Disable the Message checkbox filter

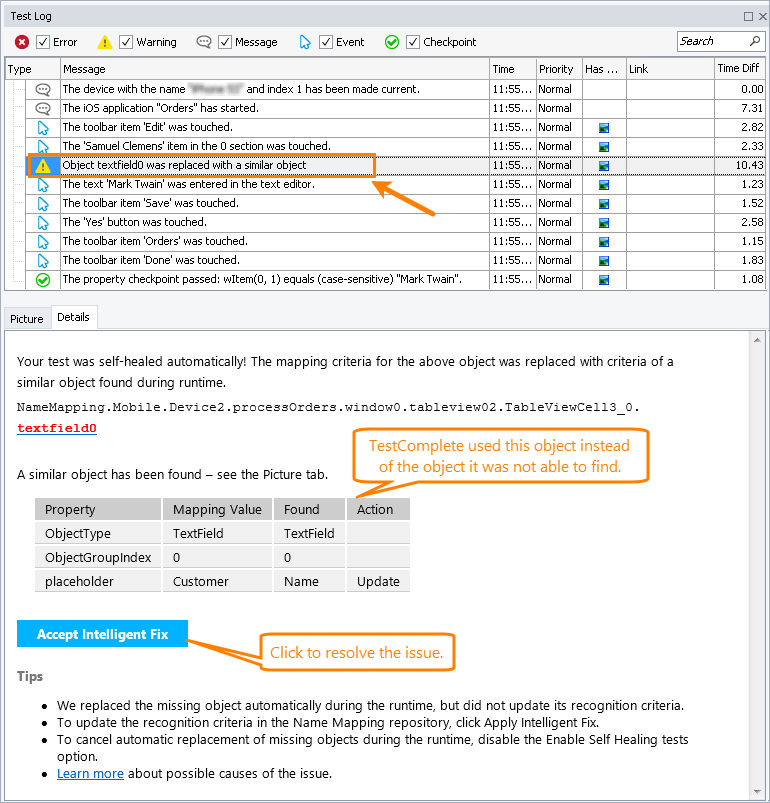pyautogui.click(x=225, y=42)
